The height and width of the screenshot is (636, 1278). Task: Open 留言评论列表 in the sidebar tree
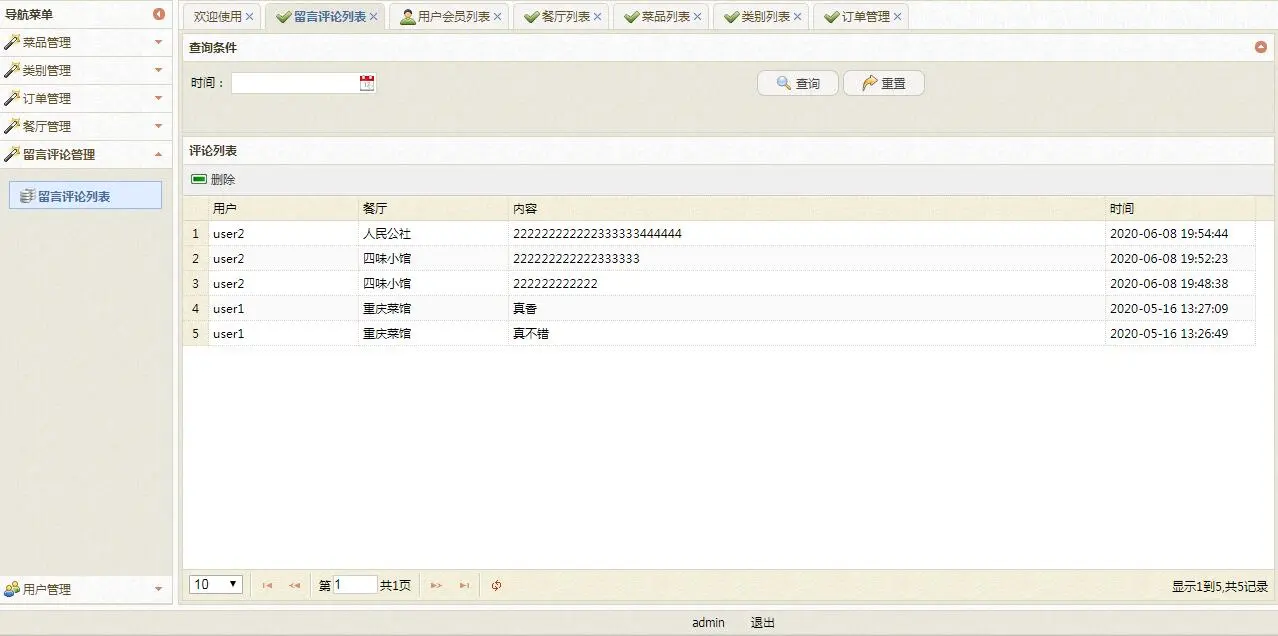point(85,196)
